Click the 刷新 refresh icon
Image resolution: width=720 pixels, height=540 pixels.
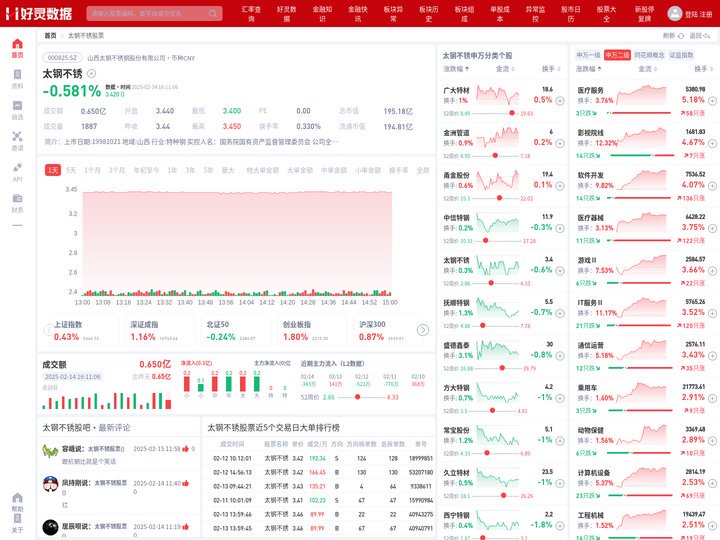(681, 35)
